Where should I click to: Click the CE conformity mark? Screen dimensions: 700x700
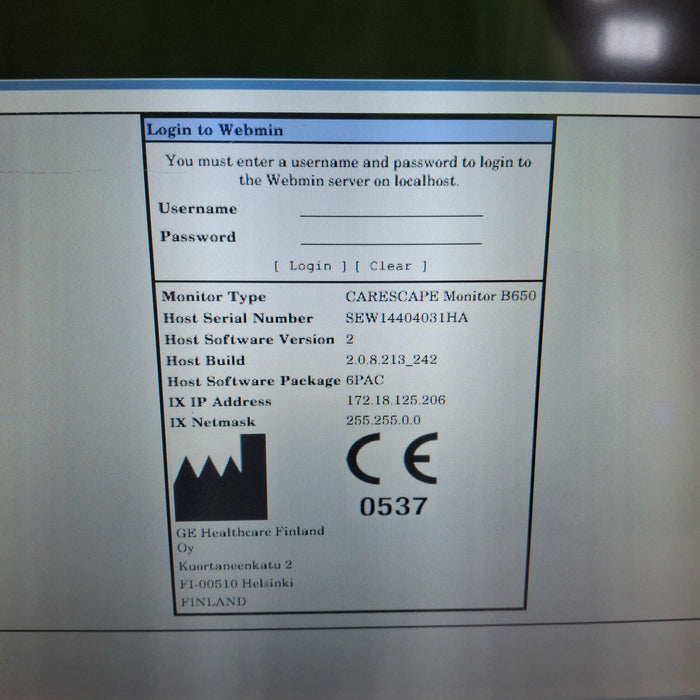click(x=391, y=461)
